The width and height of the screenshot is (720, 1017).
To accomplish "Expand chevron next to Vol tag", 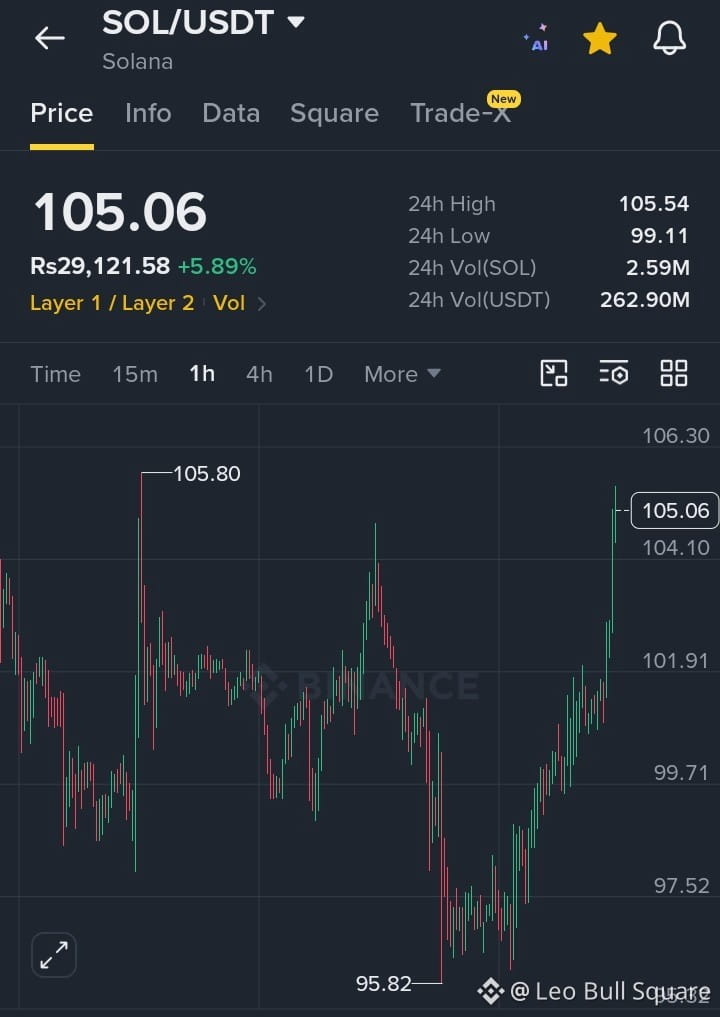I will [x=262, y=304].
